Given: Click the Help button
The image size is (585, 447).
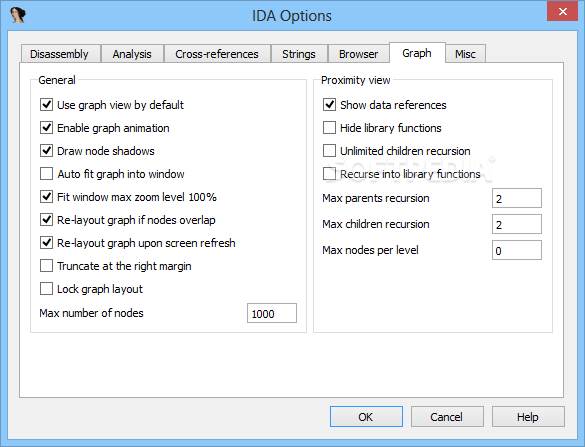Looking at the screenshot, I should tap(528, 417).
